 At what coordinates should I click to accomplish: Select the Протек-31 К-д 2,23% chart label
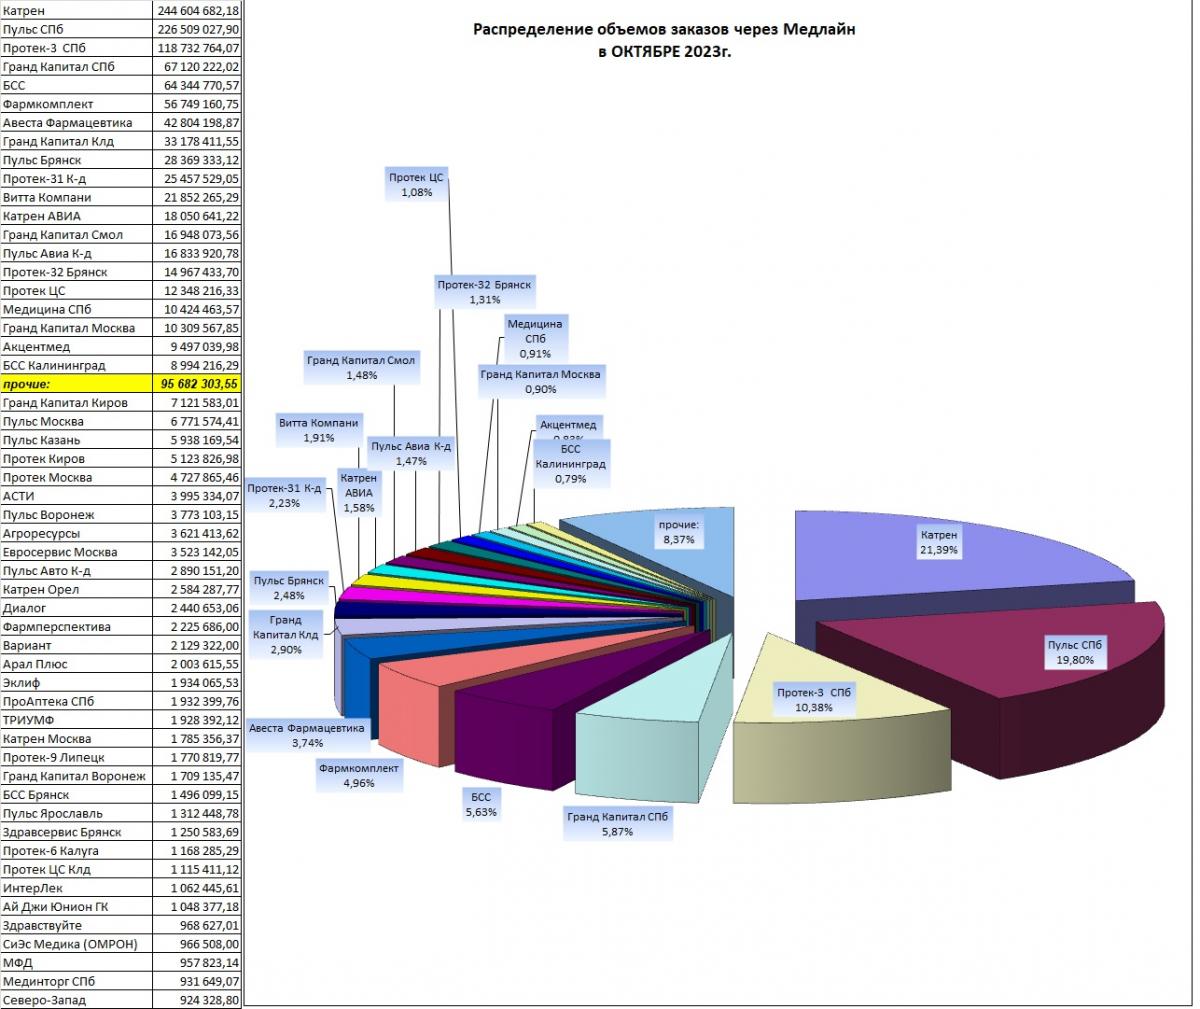[285, 496]
